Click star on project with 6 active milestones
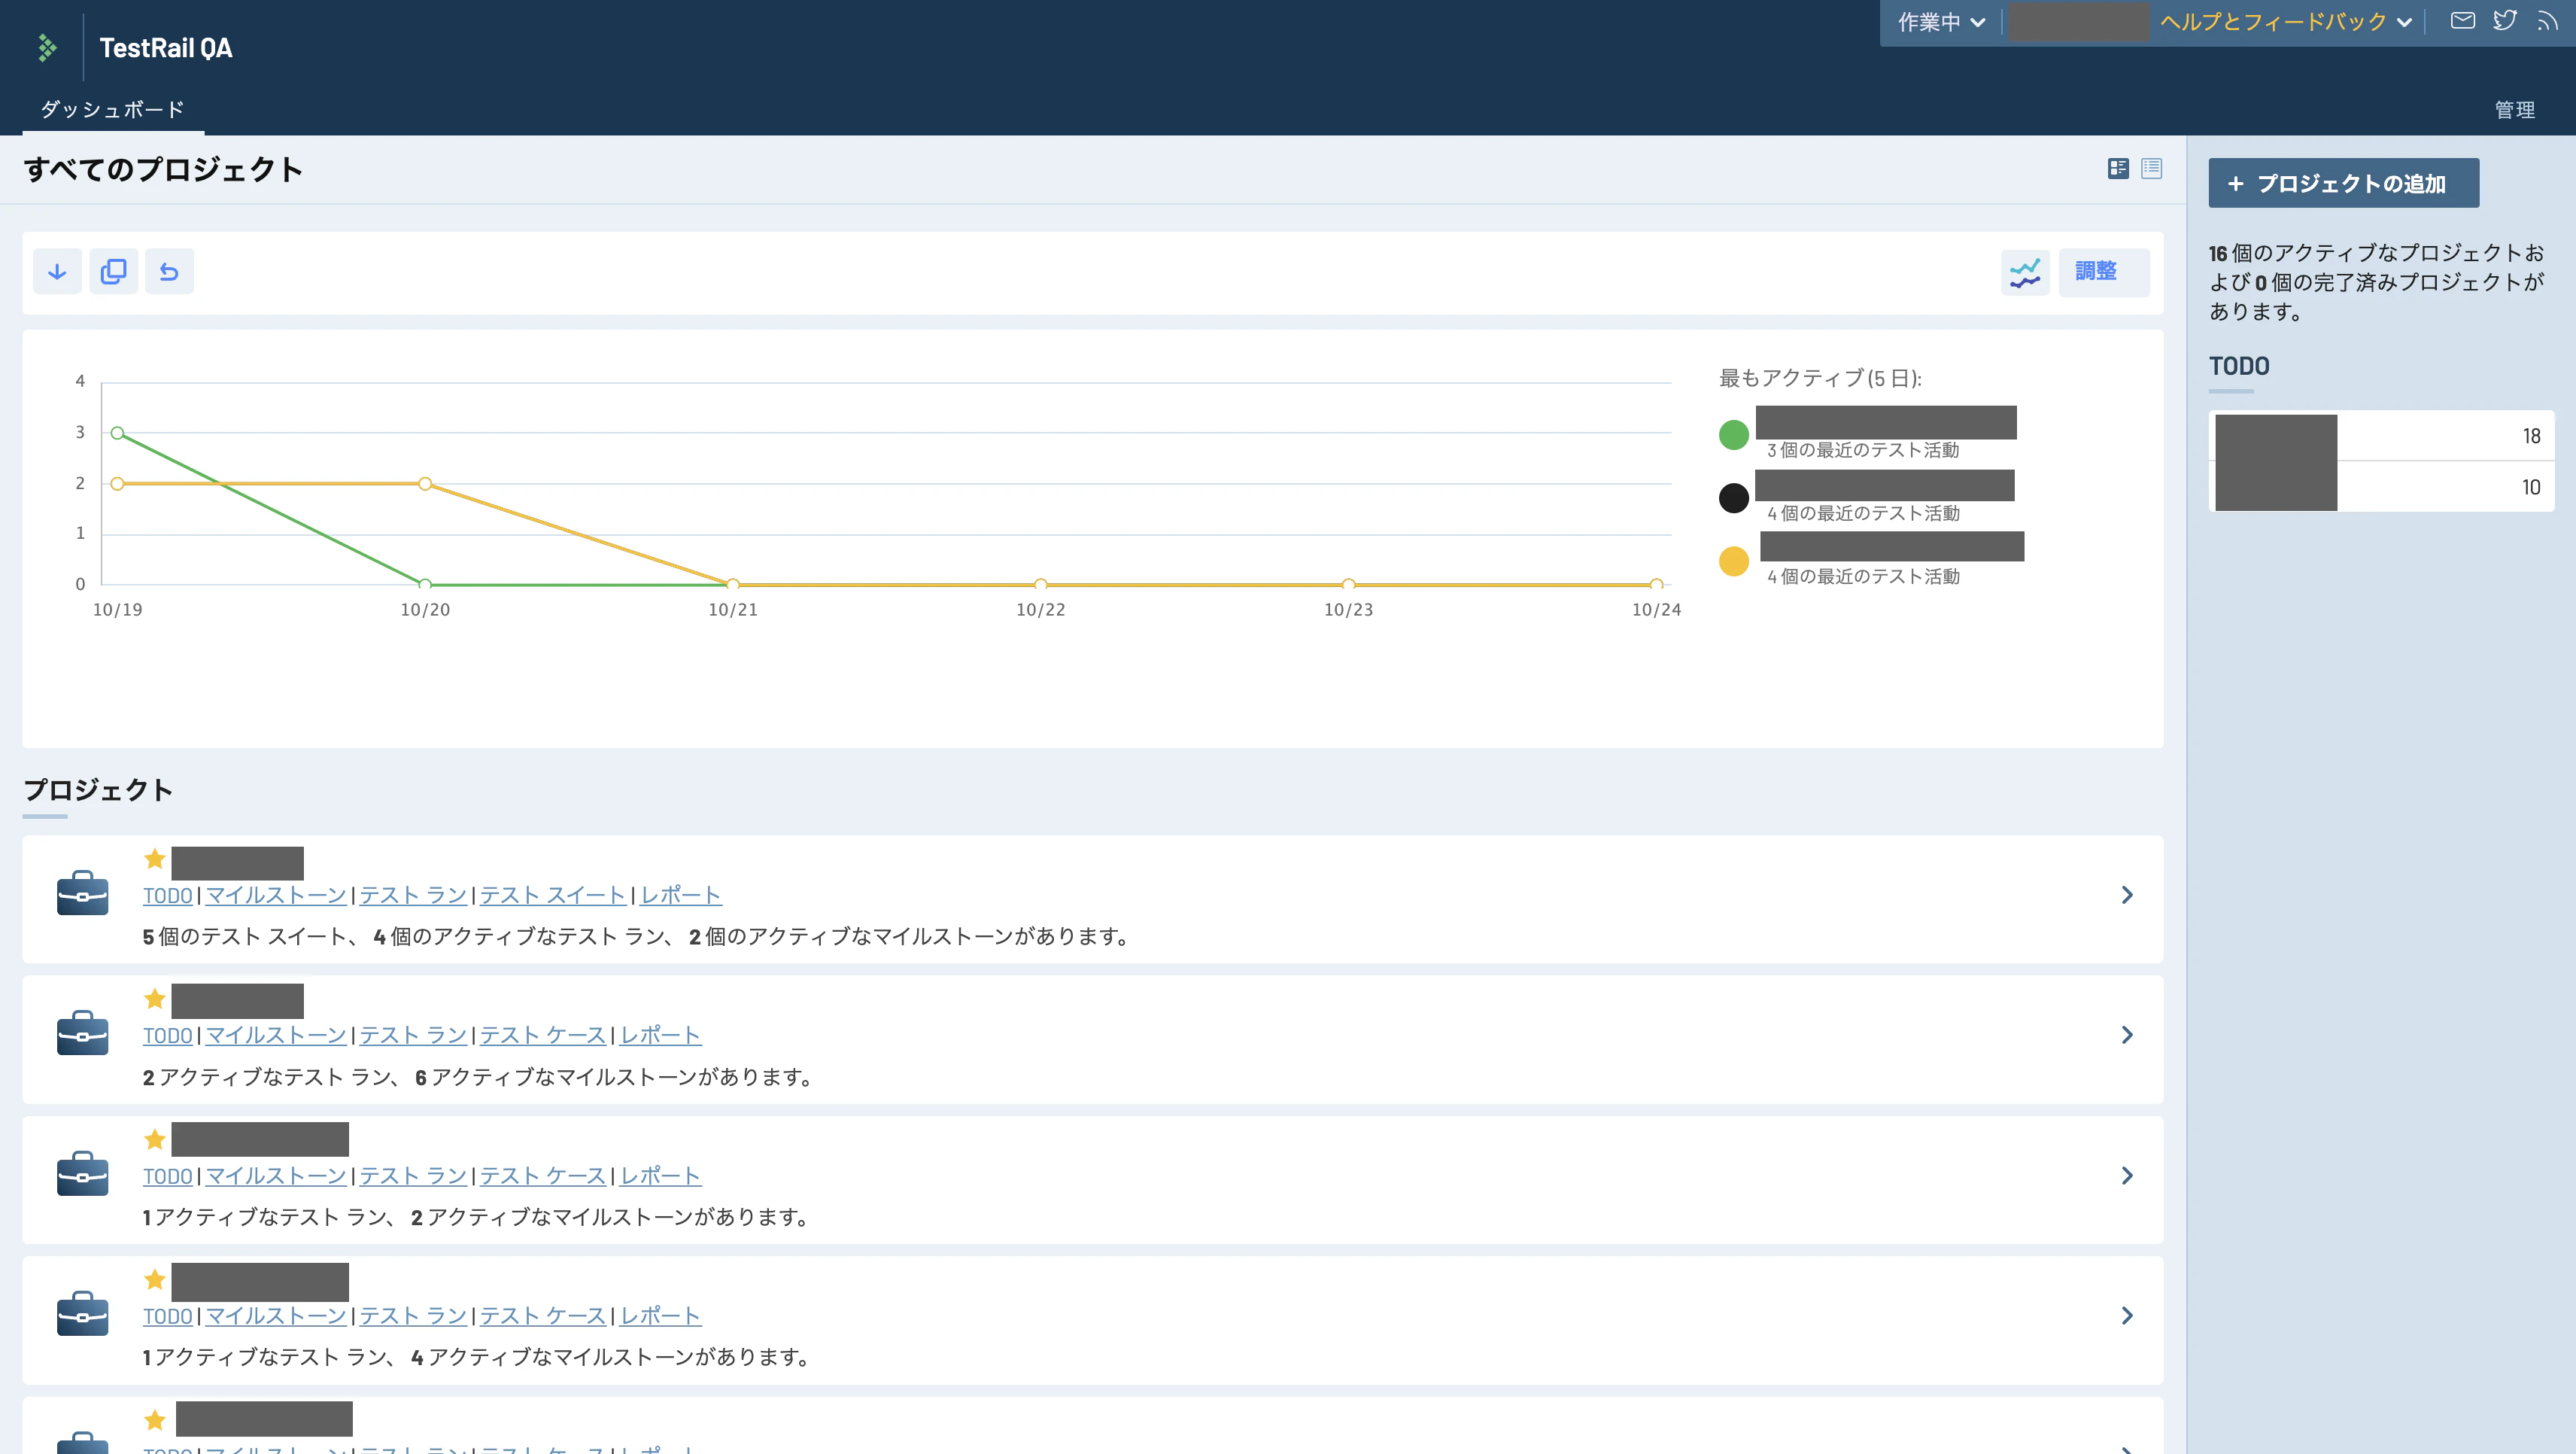Screen dimensions: 2576x1454 tap(154, 998)
